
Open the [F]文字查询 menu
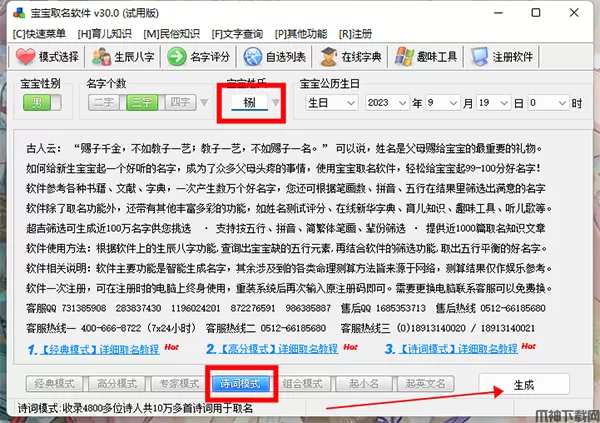click(x=237, y=34)
